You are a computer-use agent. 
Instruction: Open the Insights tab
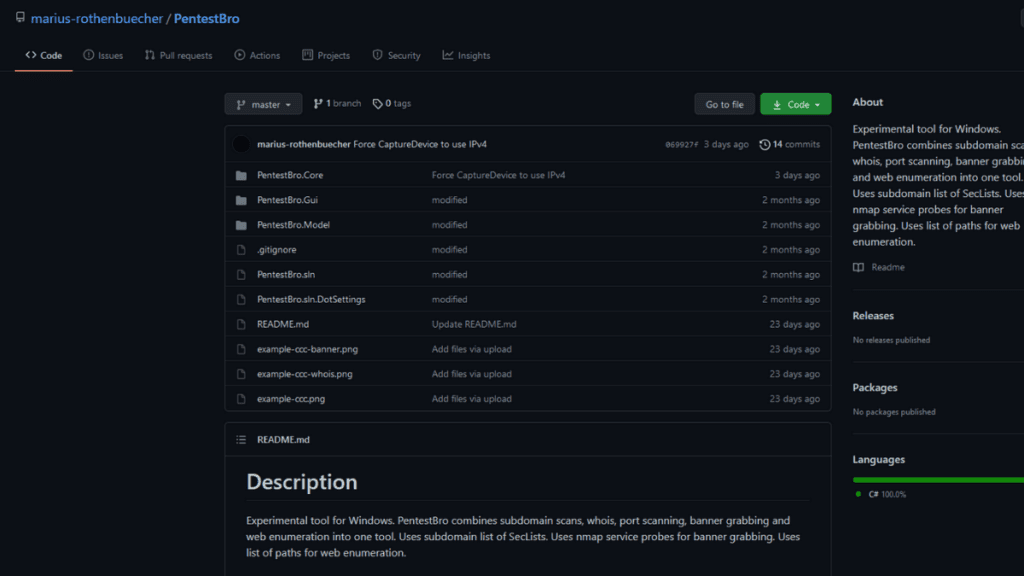pyautogui.click(x=466, y=56)
